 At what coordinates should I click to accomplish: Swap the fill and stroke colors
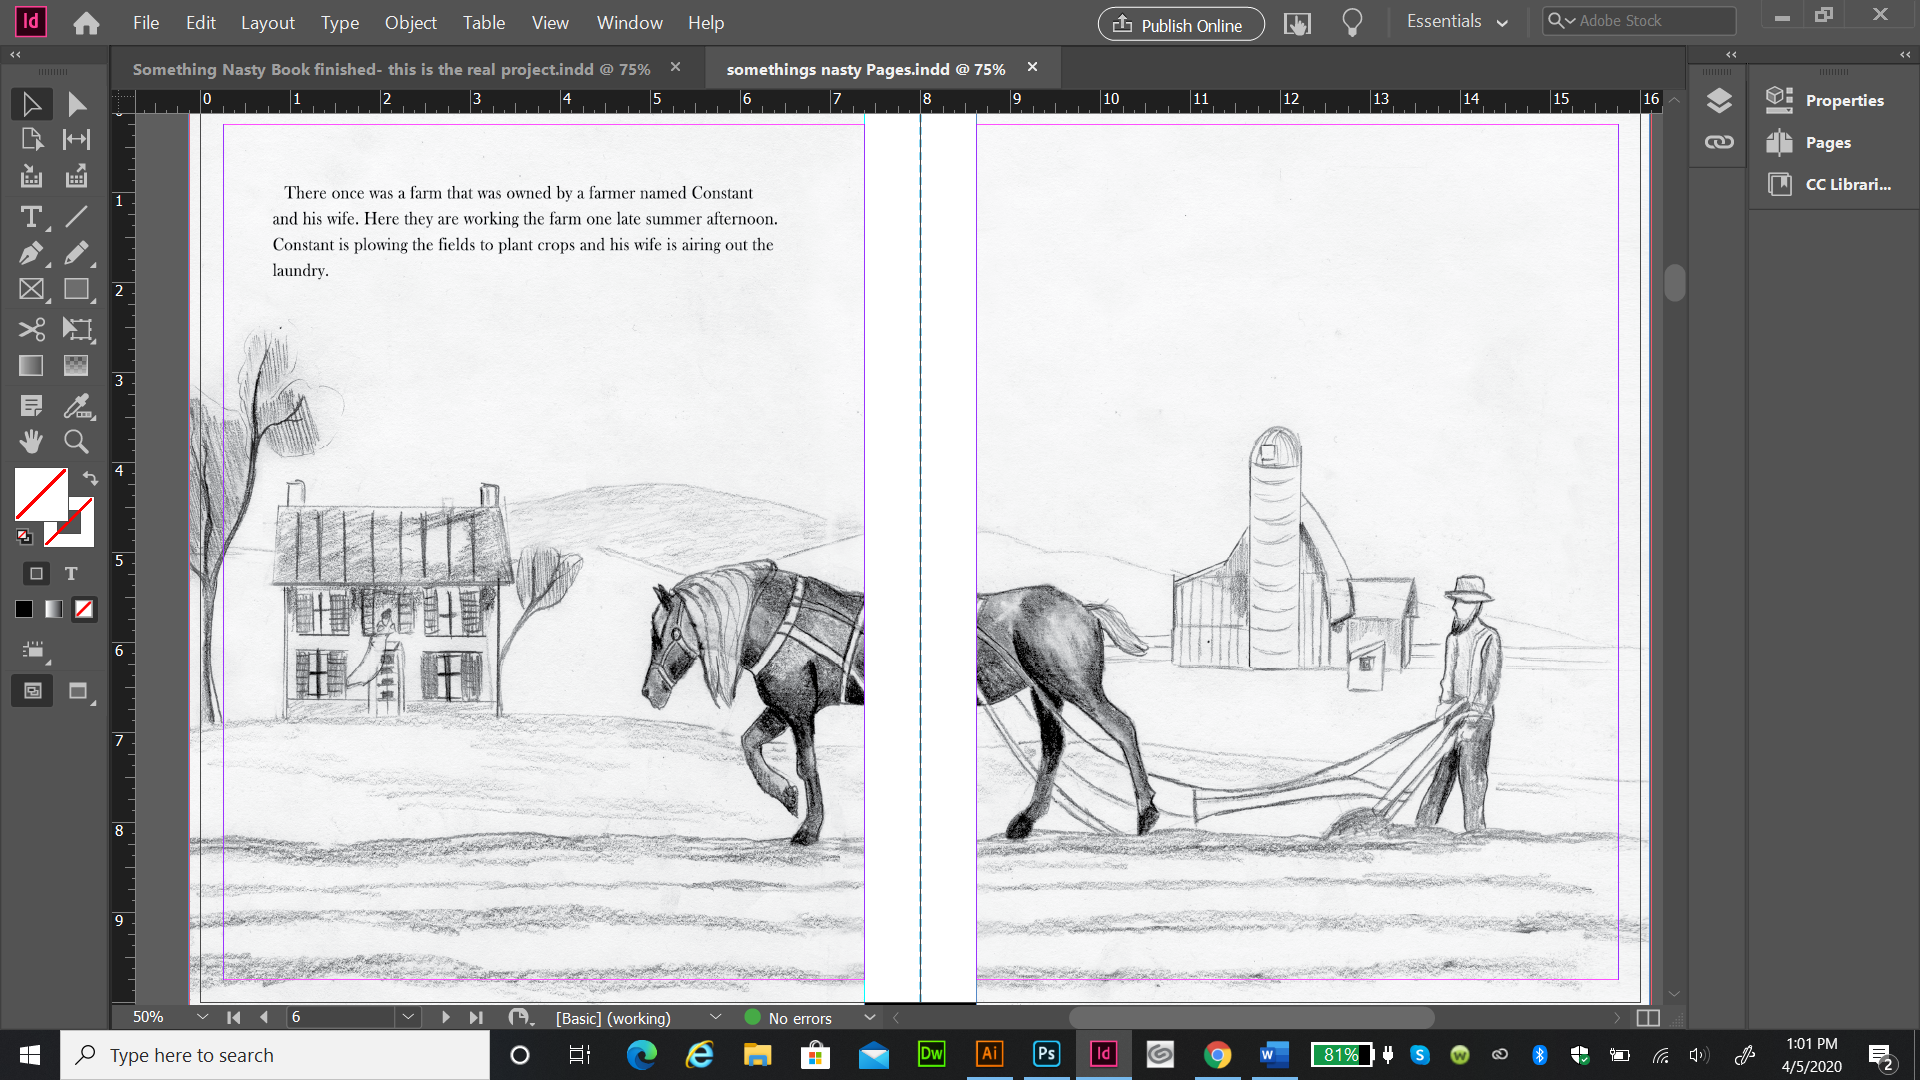pos(89,479)
